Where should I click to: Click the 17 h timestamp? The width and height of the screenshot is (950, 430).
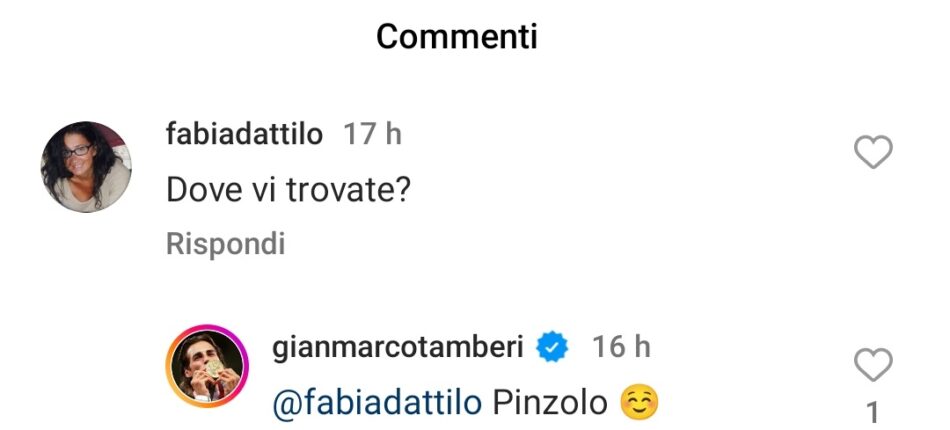(x=372, y=134)
